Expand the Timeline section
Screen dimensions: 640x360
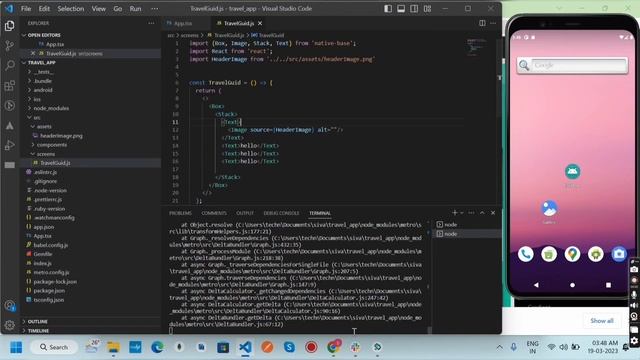tap(38, 331)
